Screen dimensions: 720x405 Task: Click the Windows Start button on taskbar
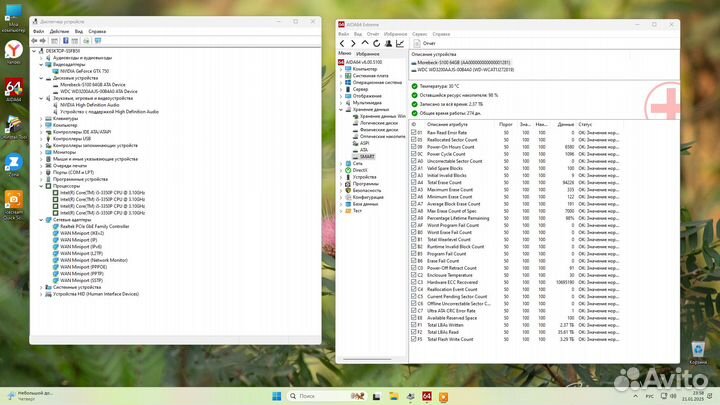(276, 396)
